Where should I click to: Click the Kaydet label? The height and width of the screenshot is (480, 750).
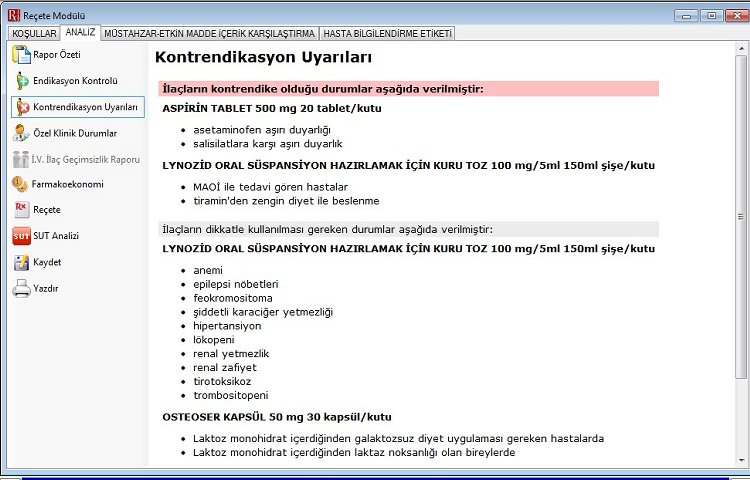pyautogui.click(x=47, y=262)
